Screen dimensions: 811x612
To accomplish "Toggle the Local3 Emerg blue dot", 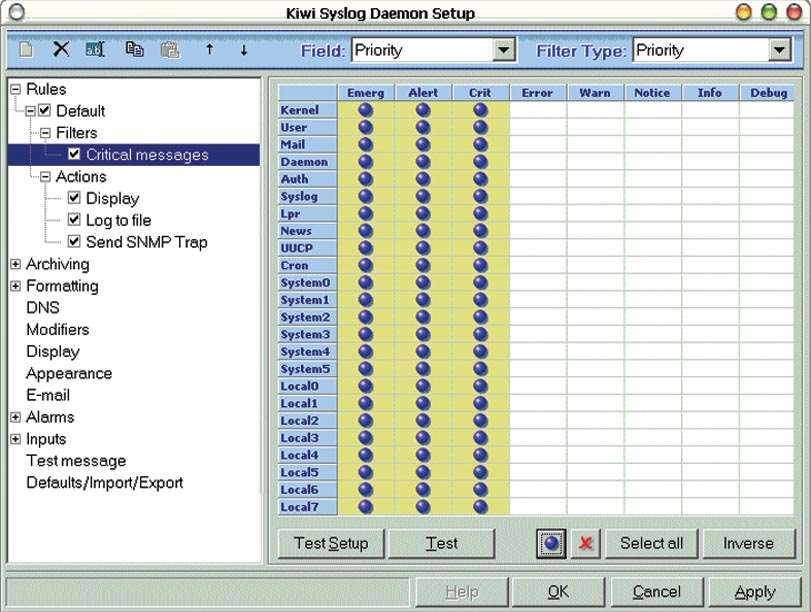I will coord(366,438).
